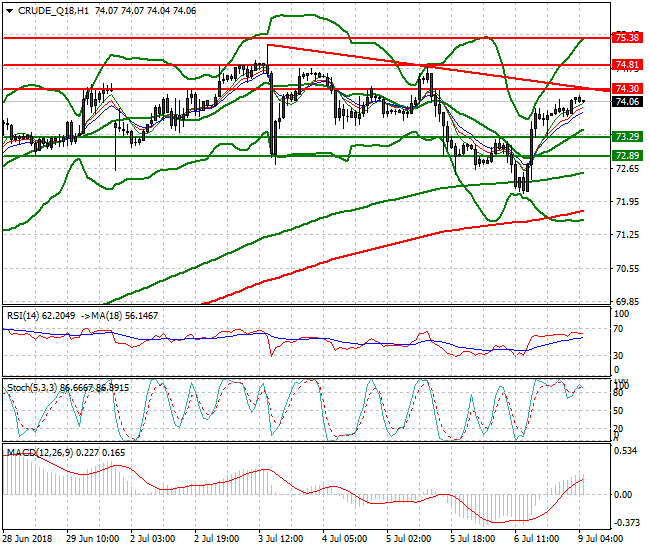Click the 73.29 green support label
This screenshot has width=650, height=550.
click(627, 136)
